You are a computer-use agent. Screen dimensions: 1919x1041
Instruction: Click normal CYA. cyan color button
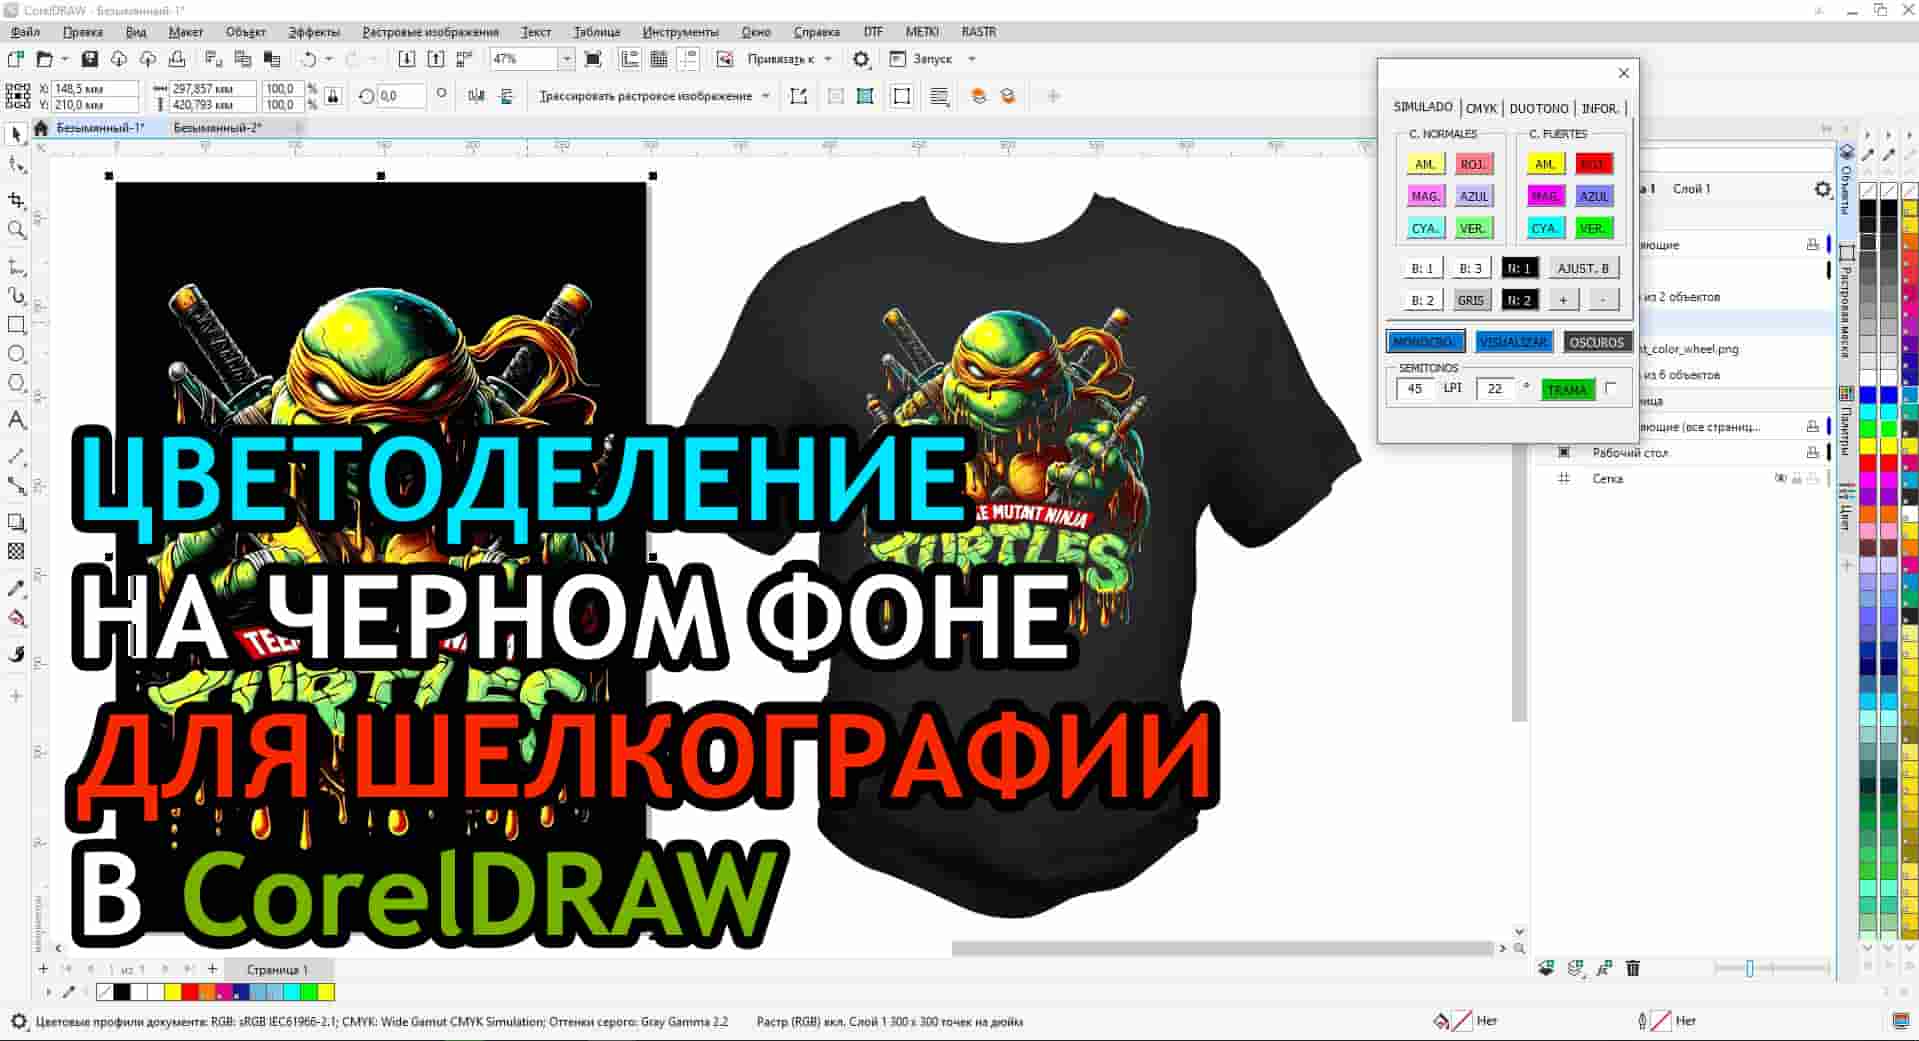point(1424,228)
